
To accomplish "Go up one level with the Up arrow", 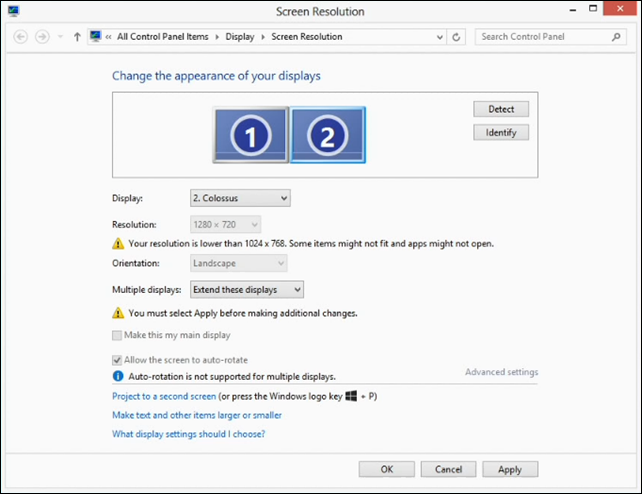I will 77,37.
